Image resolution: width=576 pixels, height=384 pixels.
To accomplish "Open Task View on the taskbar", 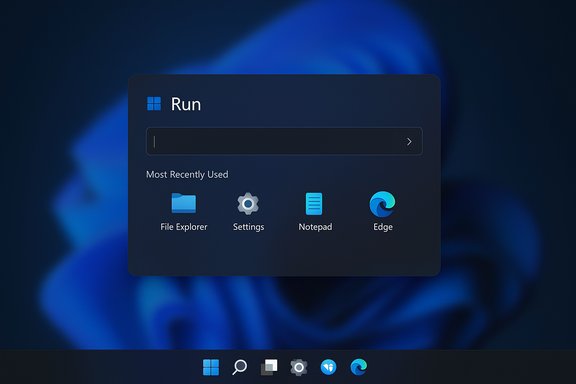I will [269, 367].
